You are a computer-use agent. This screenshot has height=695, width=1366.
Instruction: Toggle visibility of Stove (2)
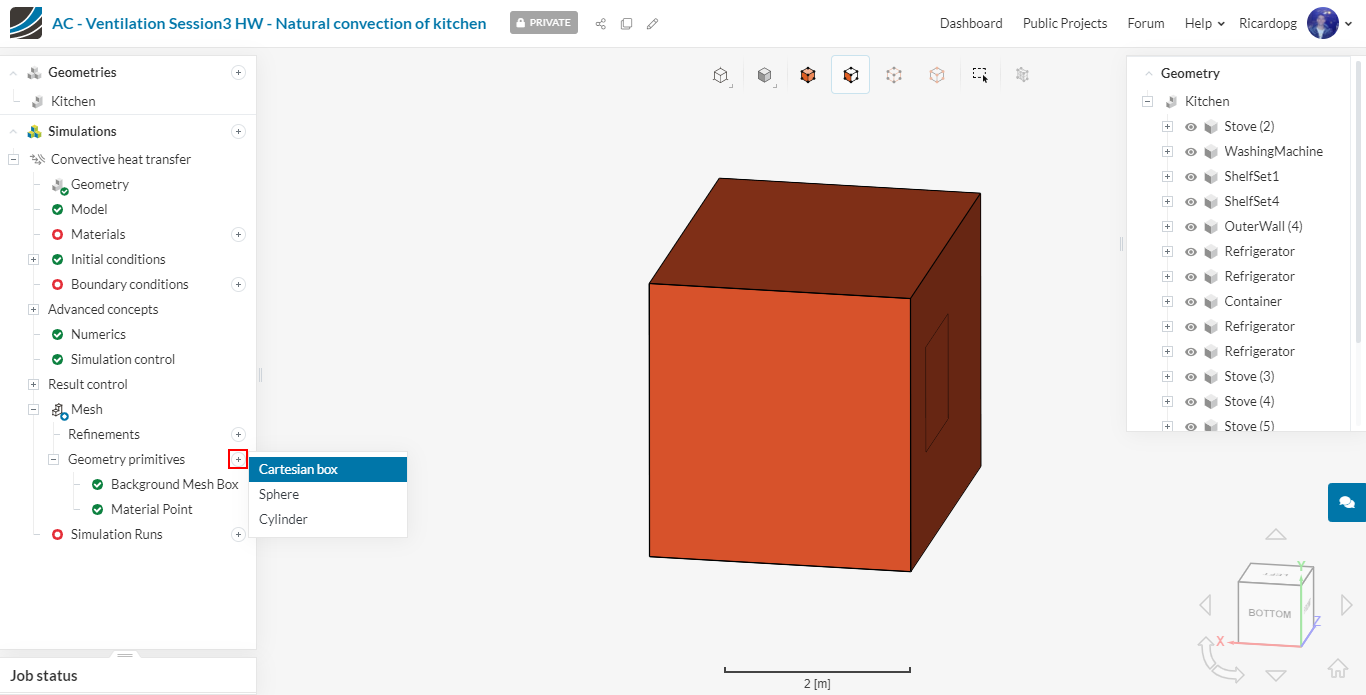click(x=1191, y=127)
